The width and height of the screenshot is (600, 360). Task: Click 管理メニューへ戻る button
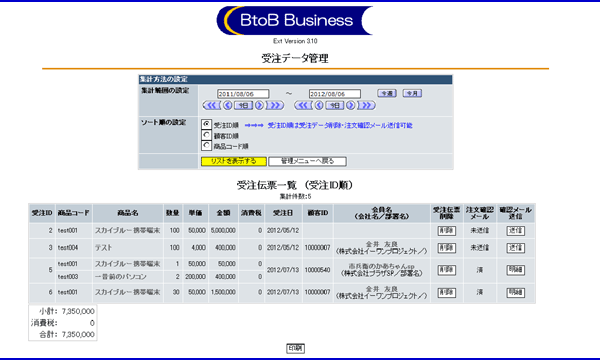[308, 161]
